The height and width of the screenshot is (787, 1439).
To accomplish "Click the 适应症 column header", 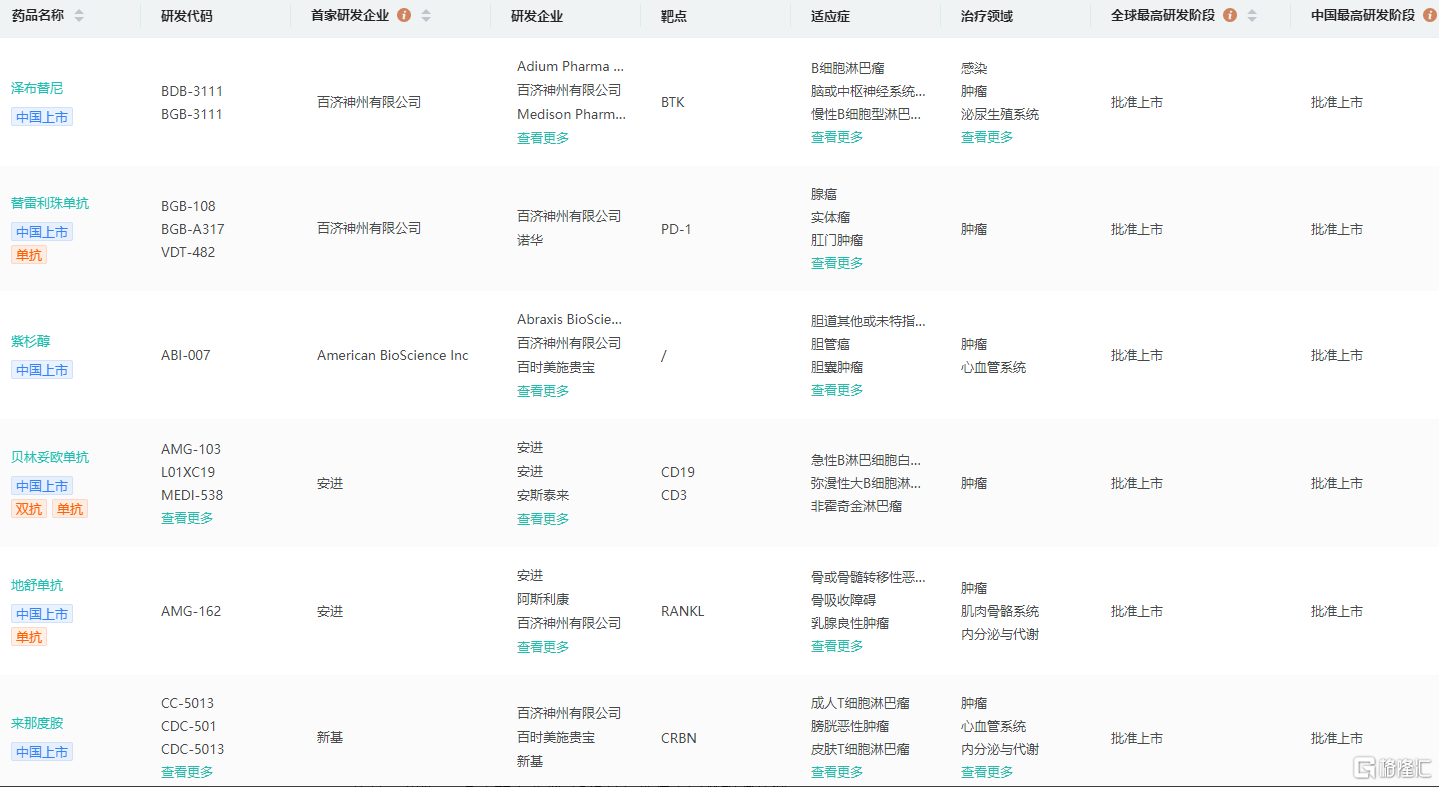I will click(831, 16).
